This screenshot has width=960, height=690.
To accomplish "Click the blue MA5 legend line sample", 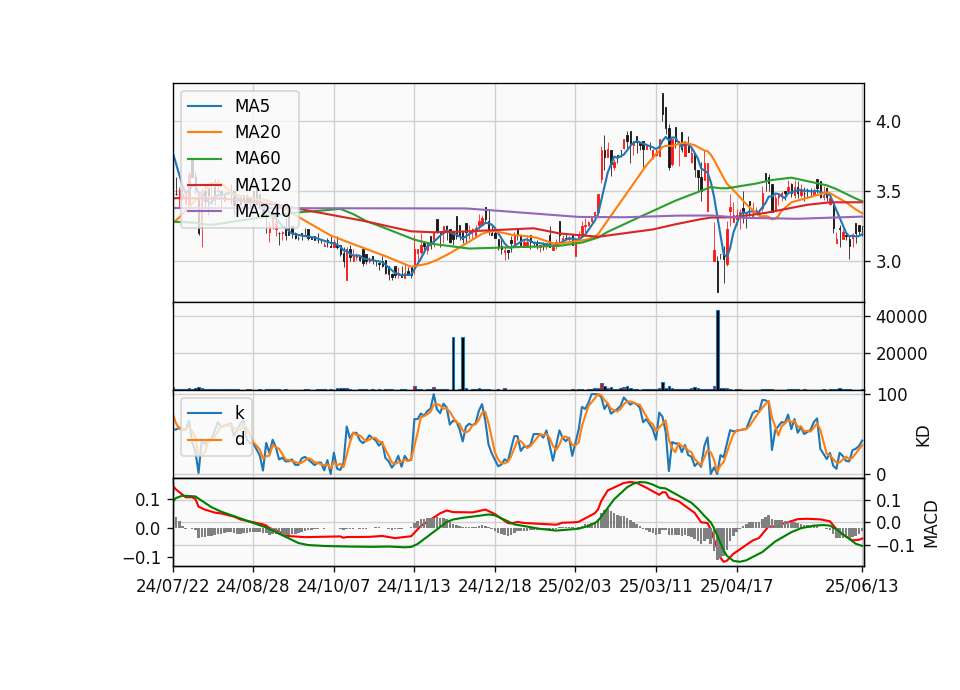I will pyautogui.click(x=204, y=106).
